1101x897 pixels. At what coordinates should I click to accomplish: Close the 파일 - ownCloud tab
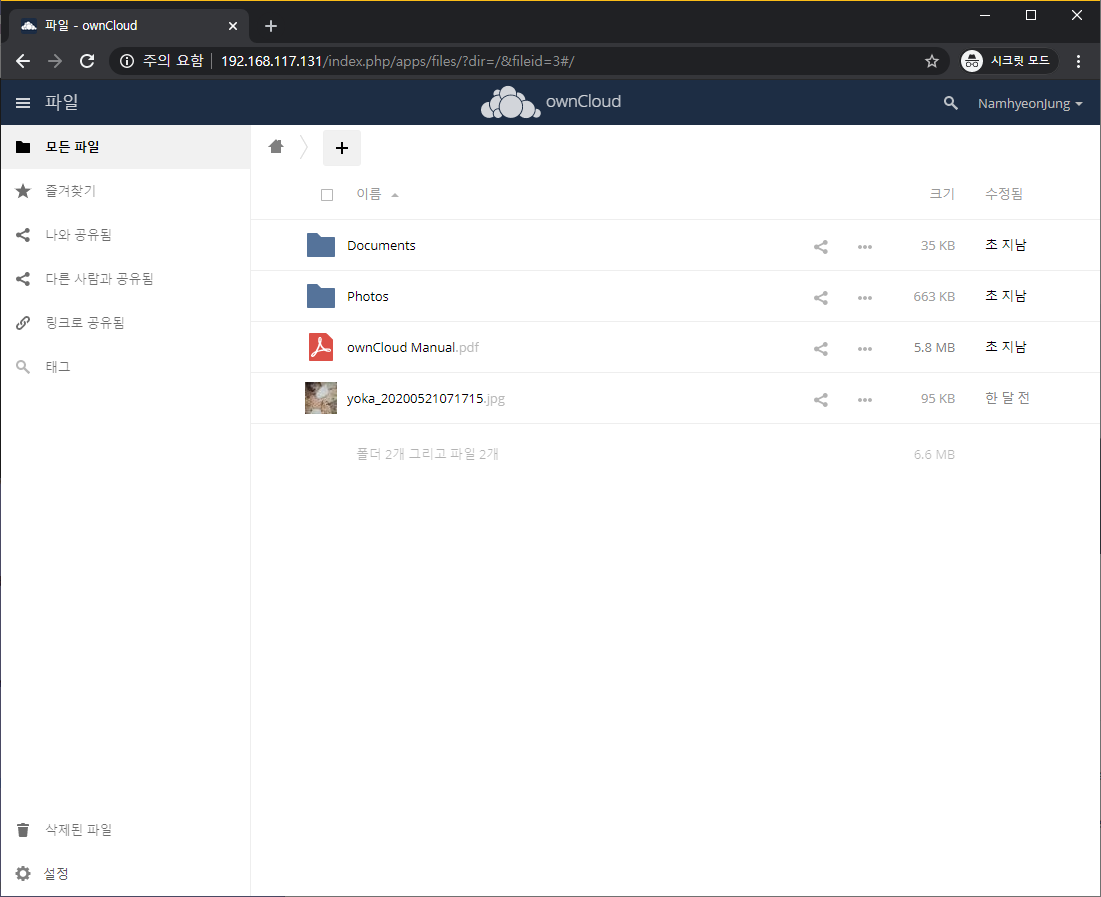233,26
